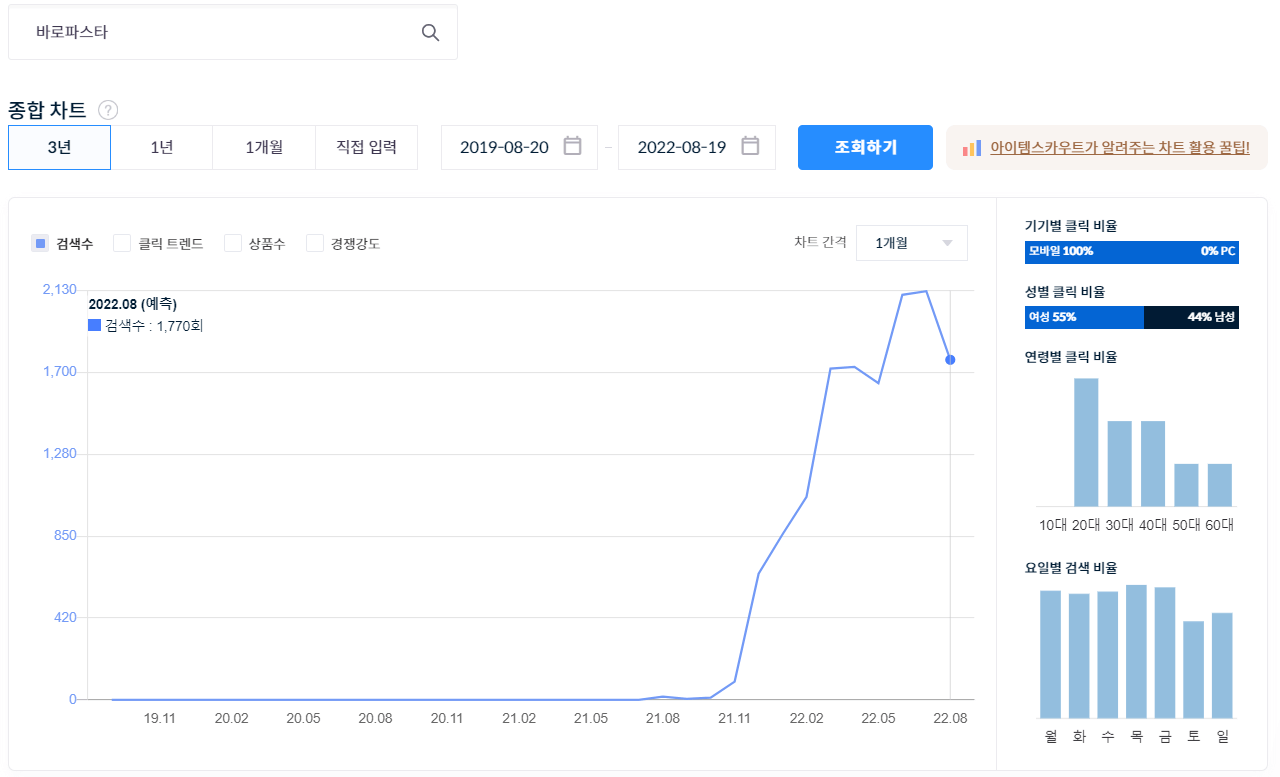
Task: Click the 검색수 : 1,770회 tooltip value
Action: tap(154, 325)
